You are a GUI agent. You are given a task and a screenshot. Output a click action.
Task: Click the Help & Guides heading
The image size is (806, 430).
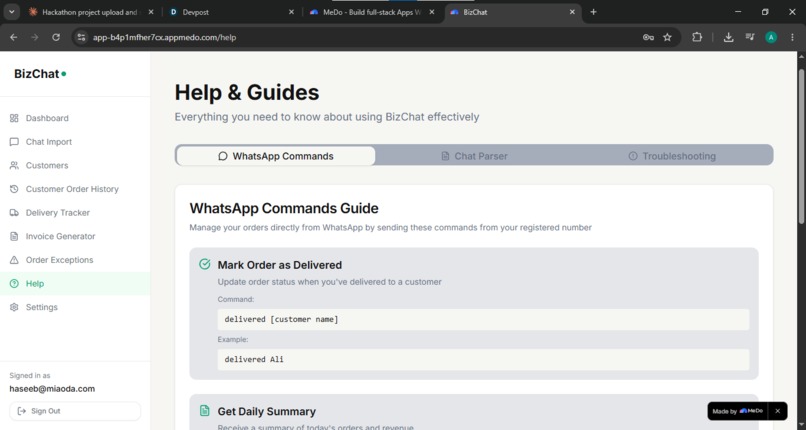[247, 92]
